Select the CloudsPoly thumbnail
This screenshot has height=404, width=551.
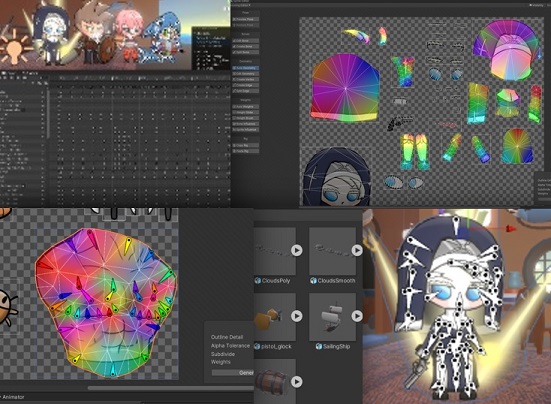click(275, 251)
